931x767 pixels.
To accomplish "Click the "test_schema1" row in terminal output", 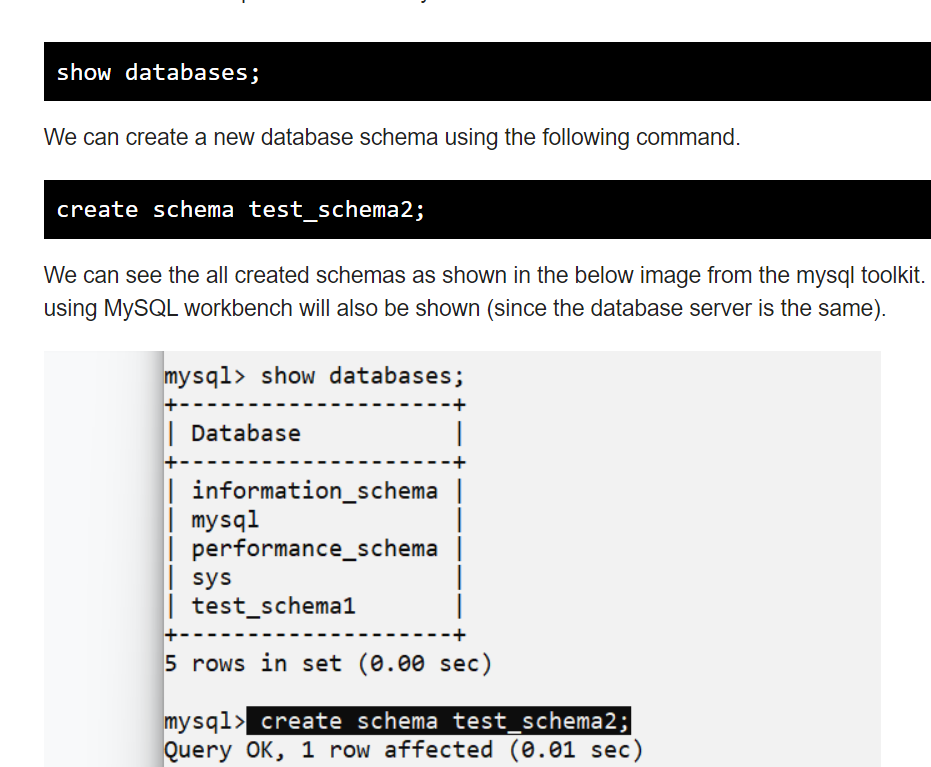I will point(273,606).
